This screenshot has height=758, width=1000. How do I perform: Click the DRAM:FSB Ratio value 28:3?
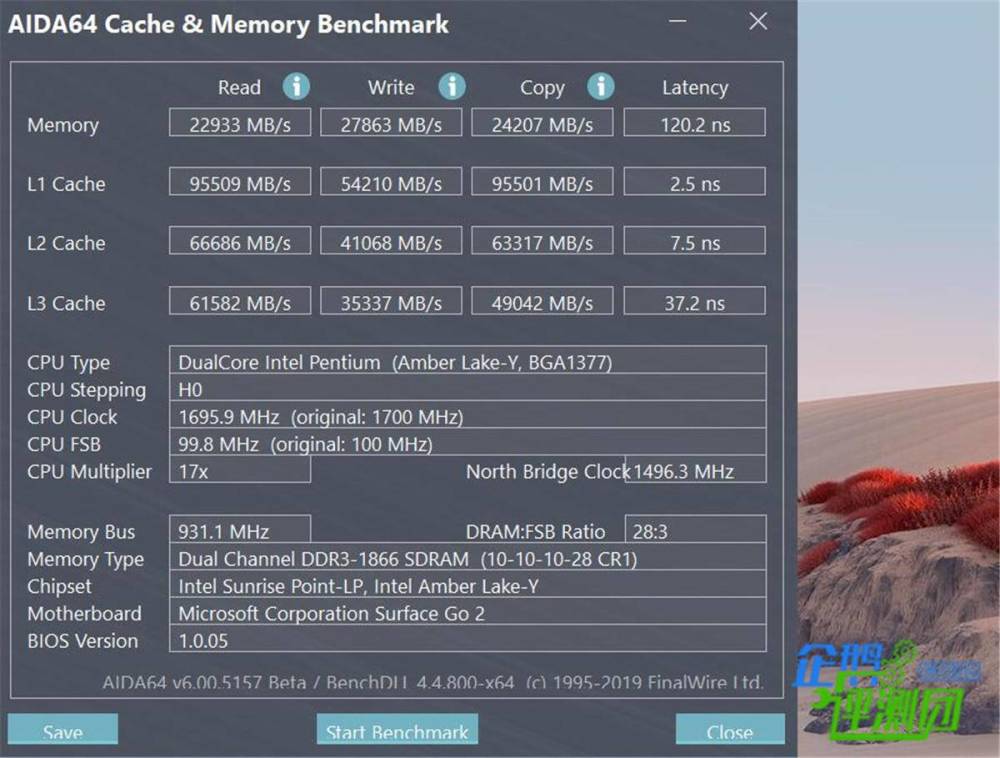click(x=695, y=530)
